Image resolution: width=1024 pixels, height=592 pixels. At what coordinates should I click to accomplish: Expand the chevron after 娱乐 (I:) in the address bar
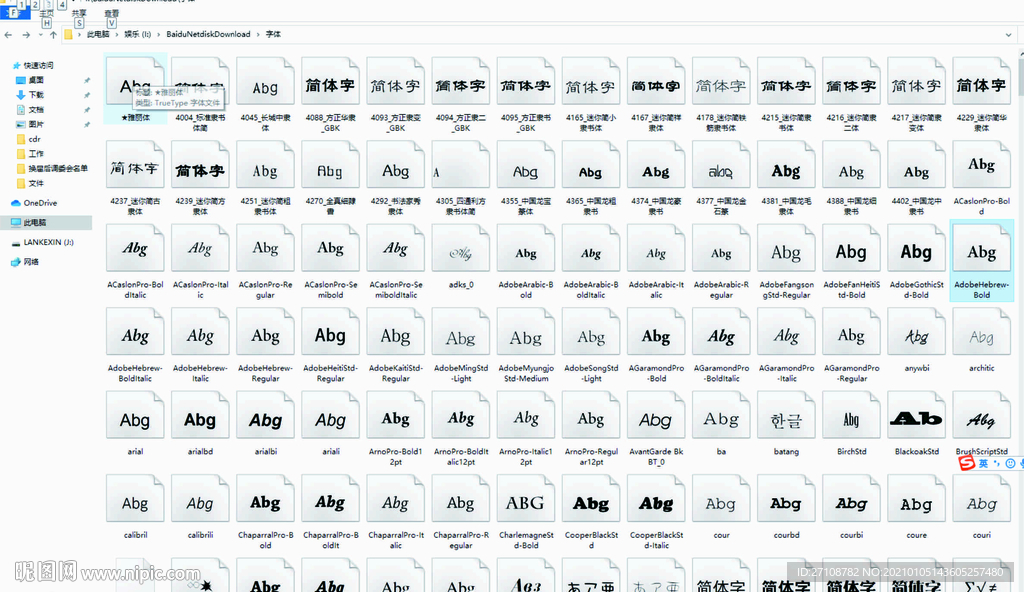(x=159, y=35)
